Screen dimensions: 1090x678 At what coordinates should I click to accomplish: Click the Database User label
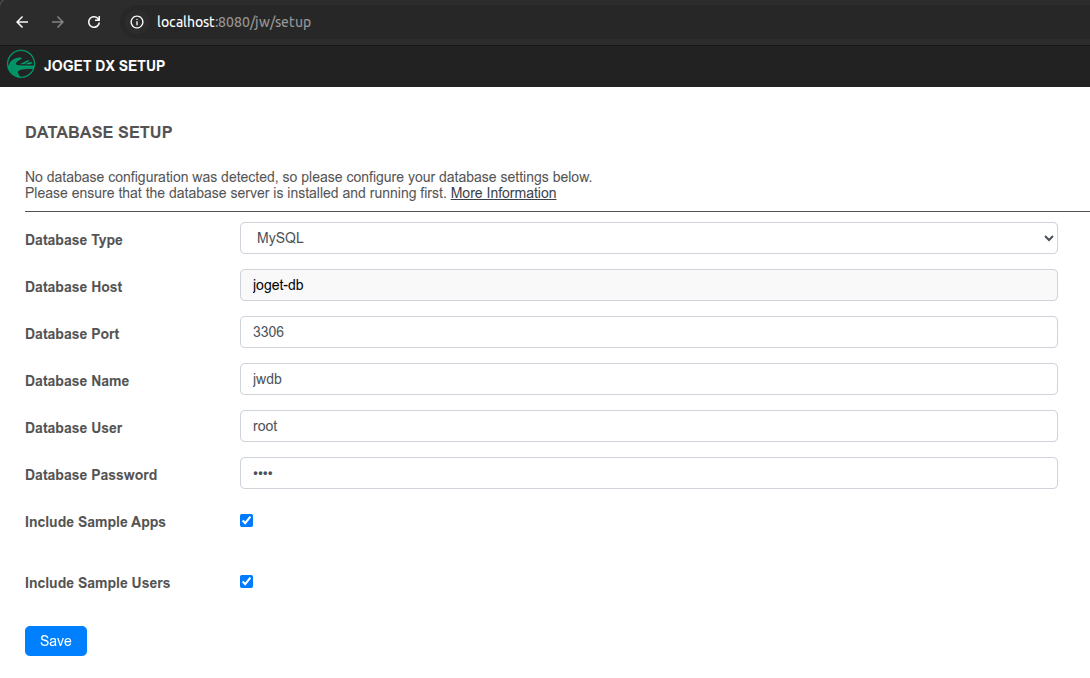[74, 428]
